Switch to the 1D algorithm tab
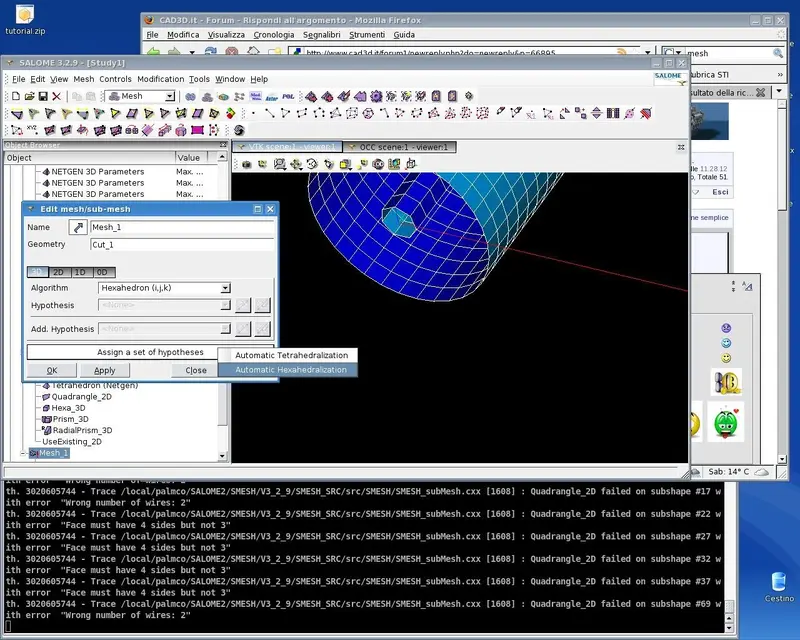 pyautogui.click(x=81, y=272)
